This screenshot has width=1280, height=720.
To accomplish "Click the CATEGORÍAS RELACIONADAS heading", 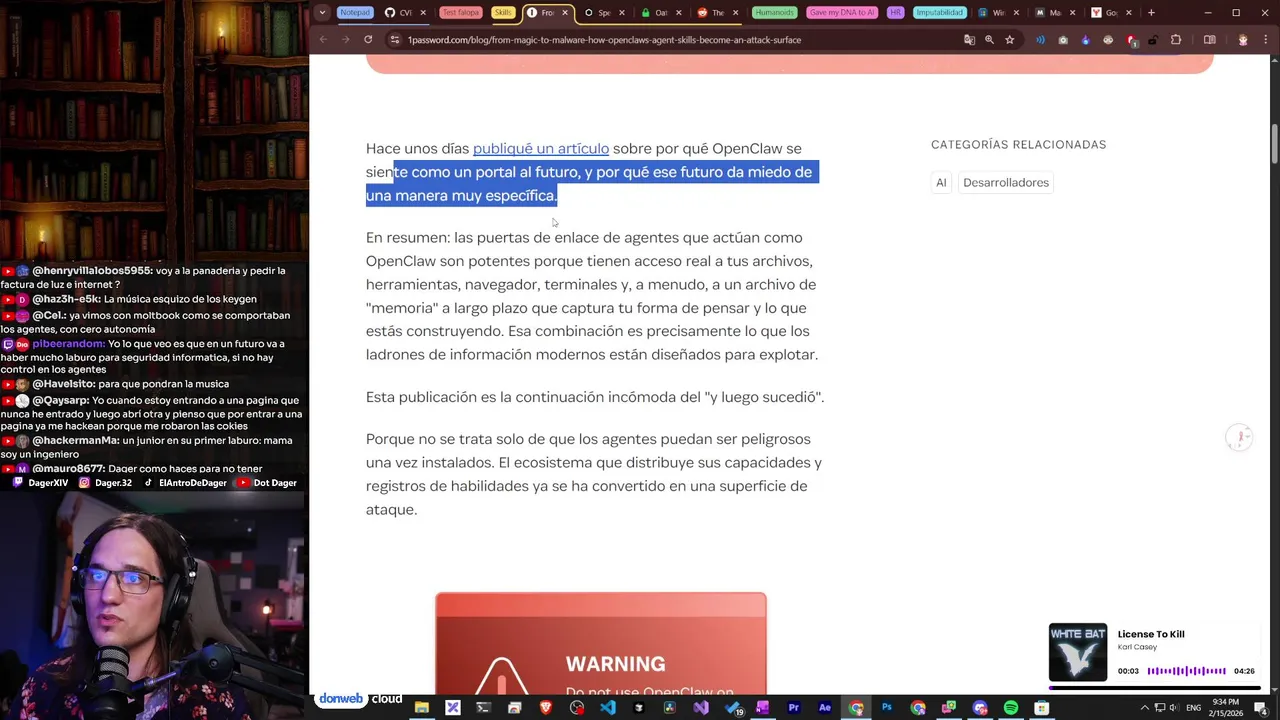I will pyautogui.click(x=1018, y=145).
